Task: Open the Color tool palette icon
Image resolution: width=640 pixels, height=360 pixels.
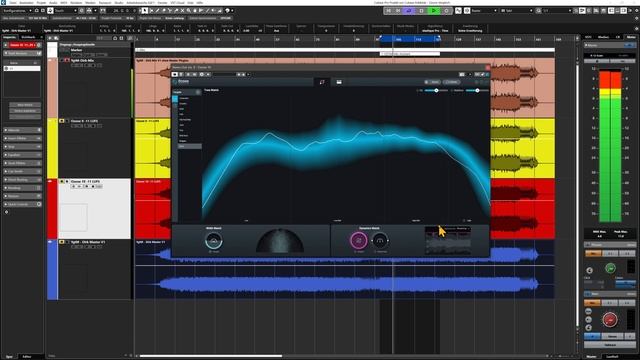Action: 228,11
